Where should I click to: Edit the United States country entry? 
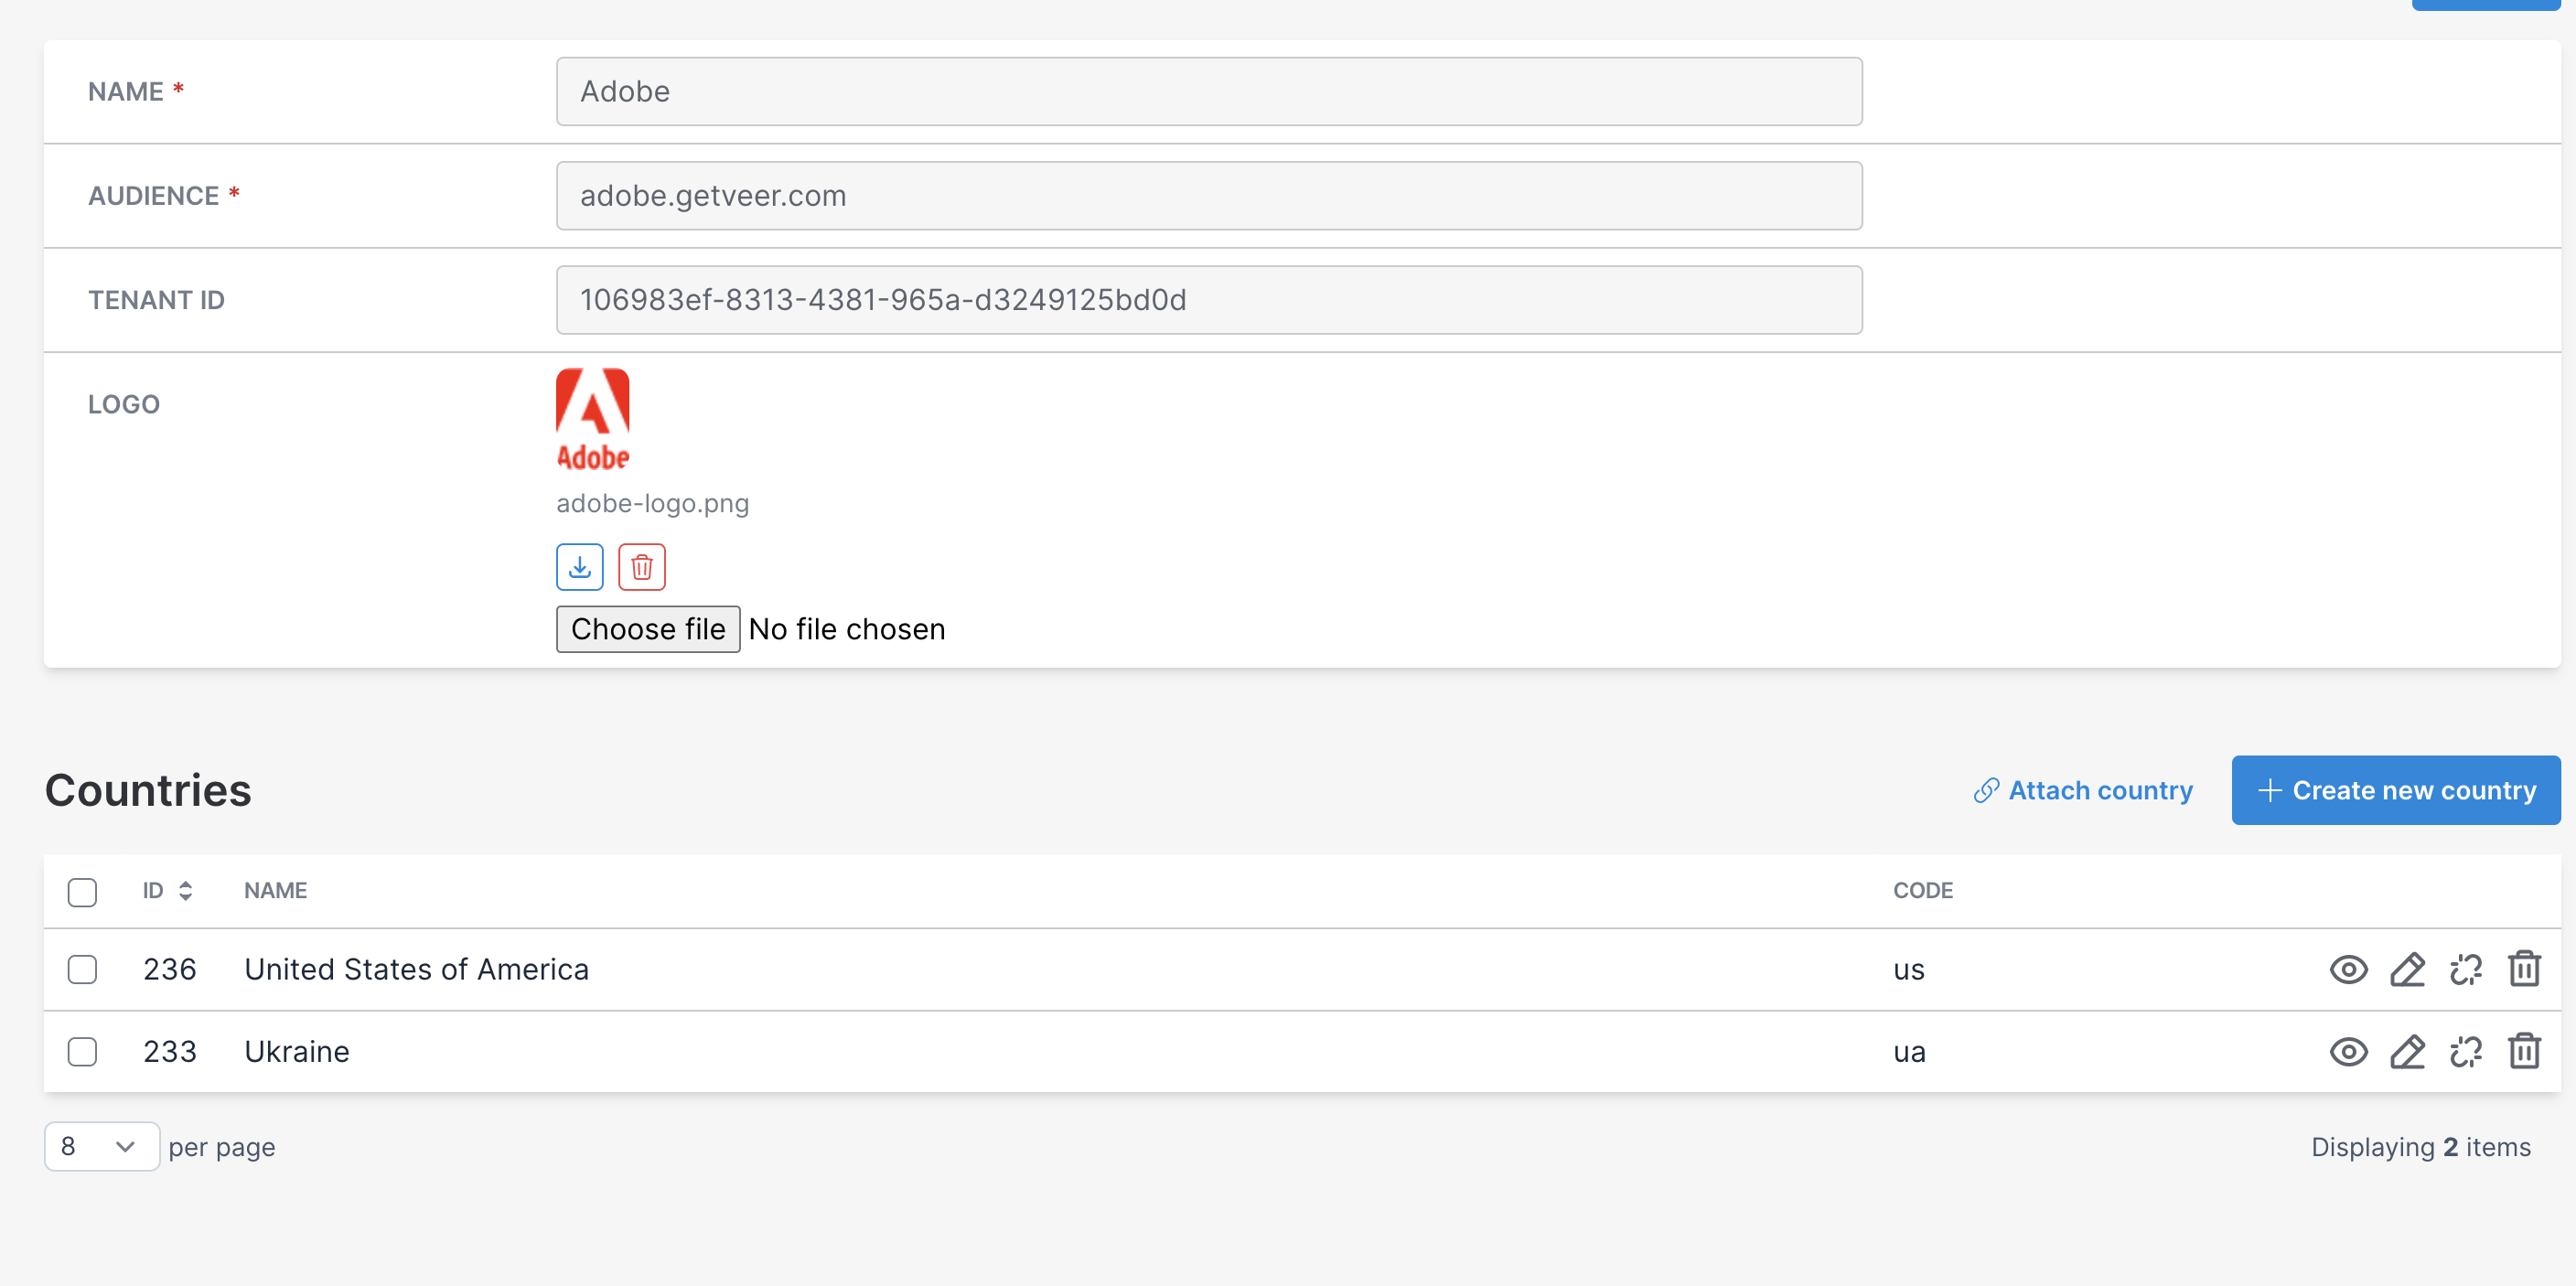[2408, 968]
